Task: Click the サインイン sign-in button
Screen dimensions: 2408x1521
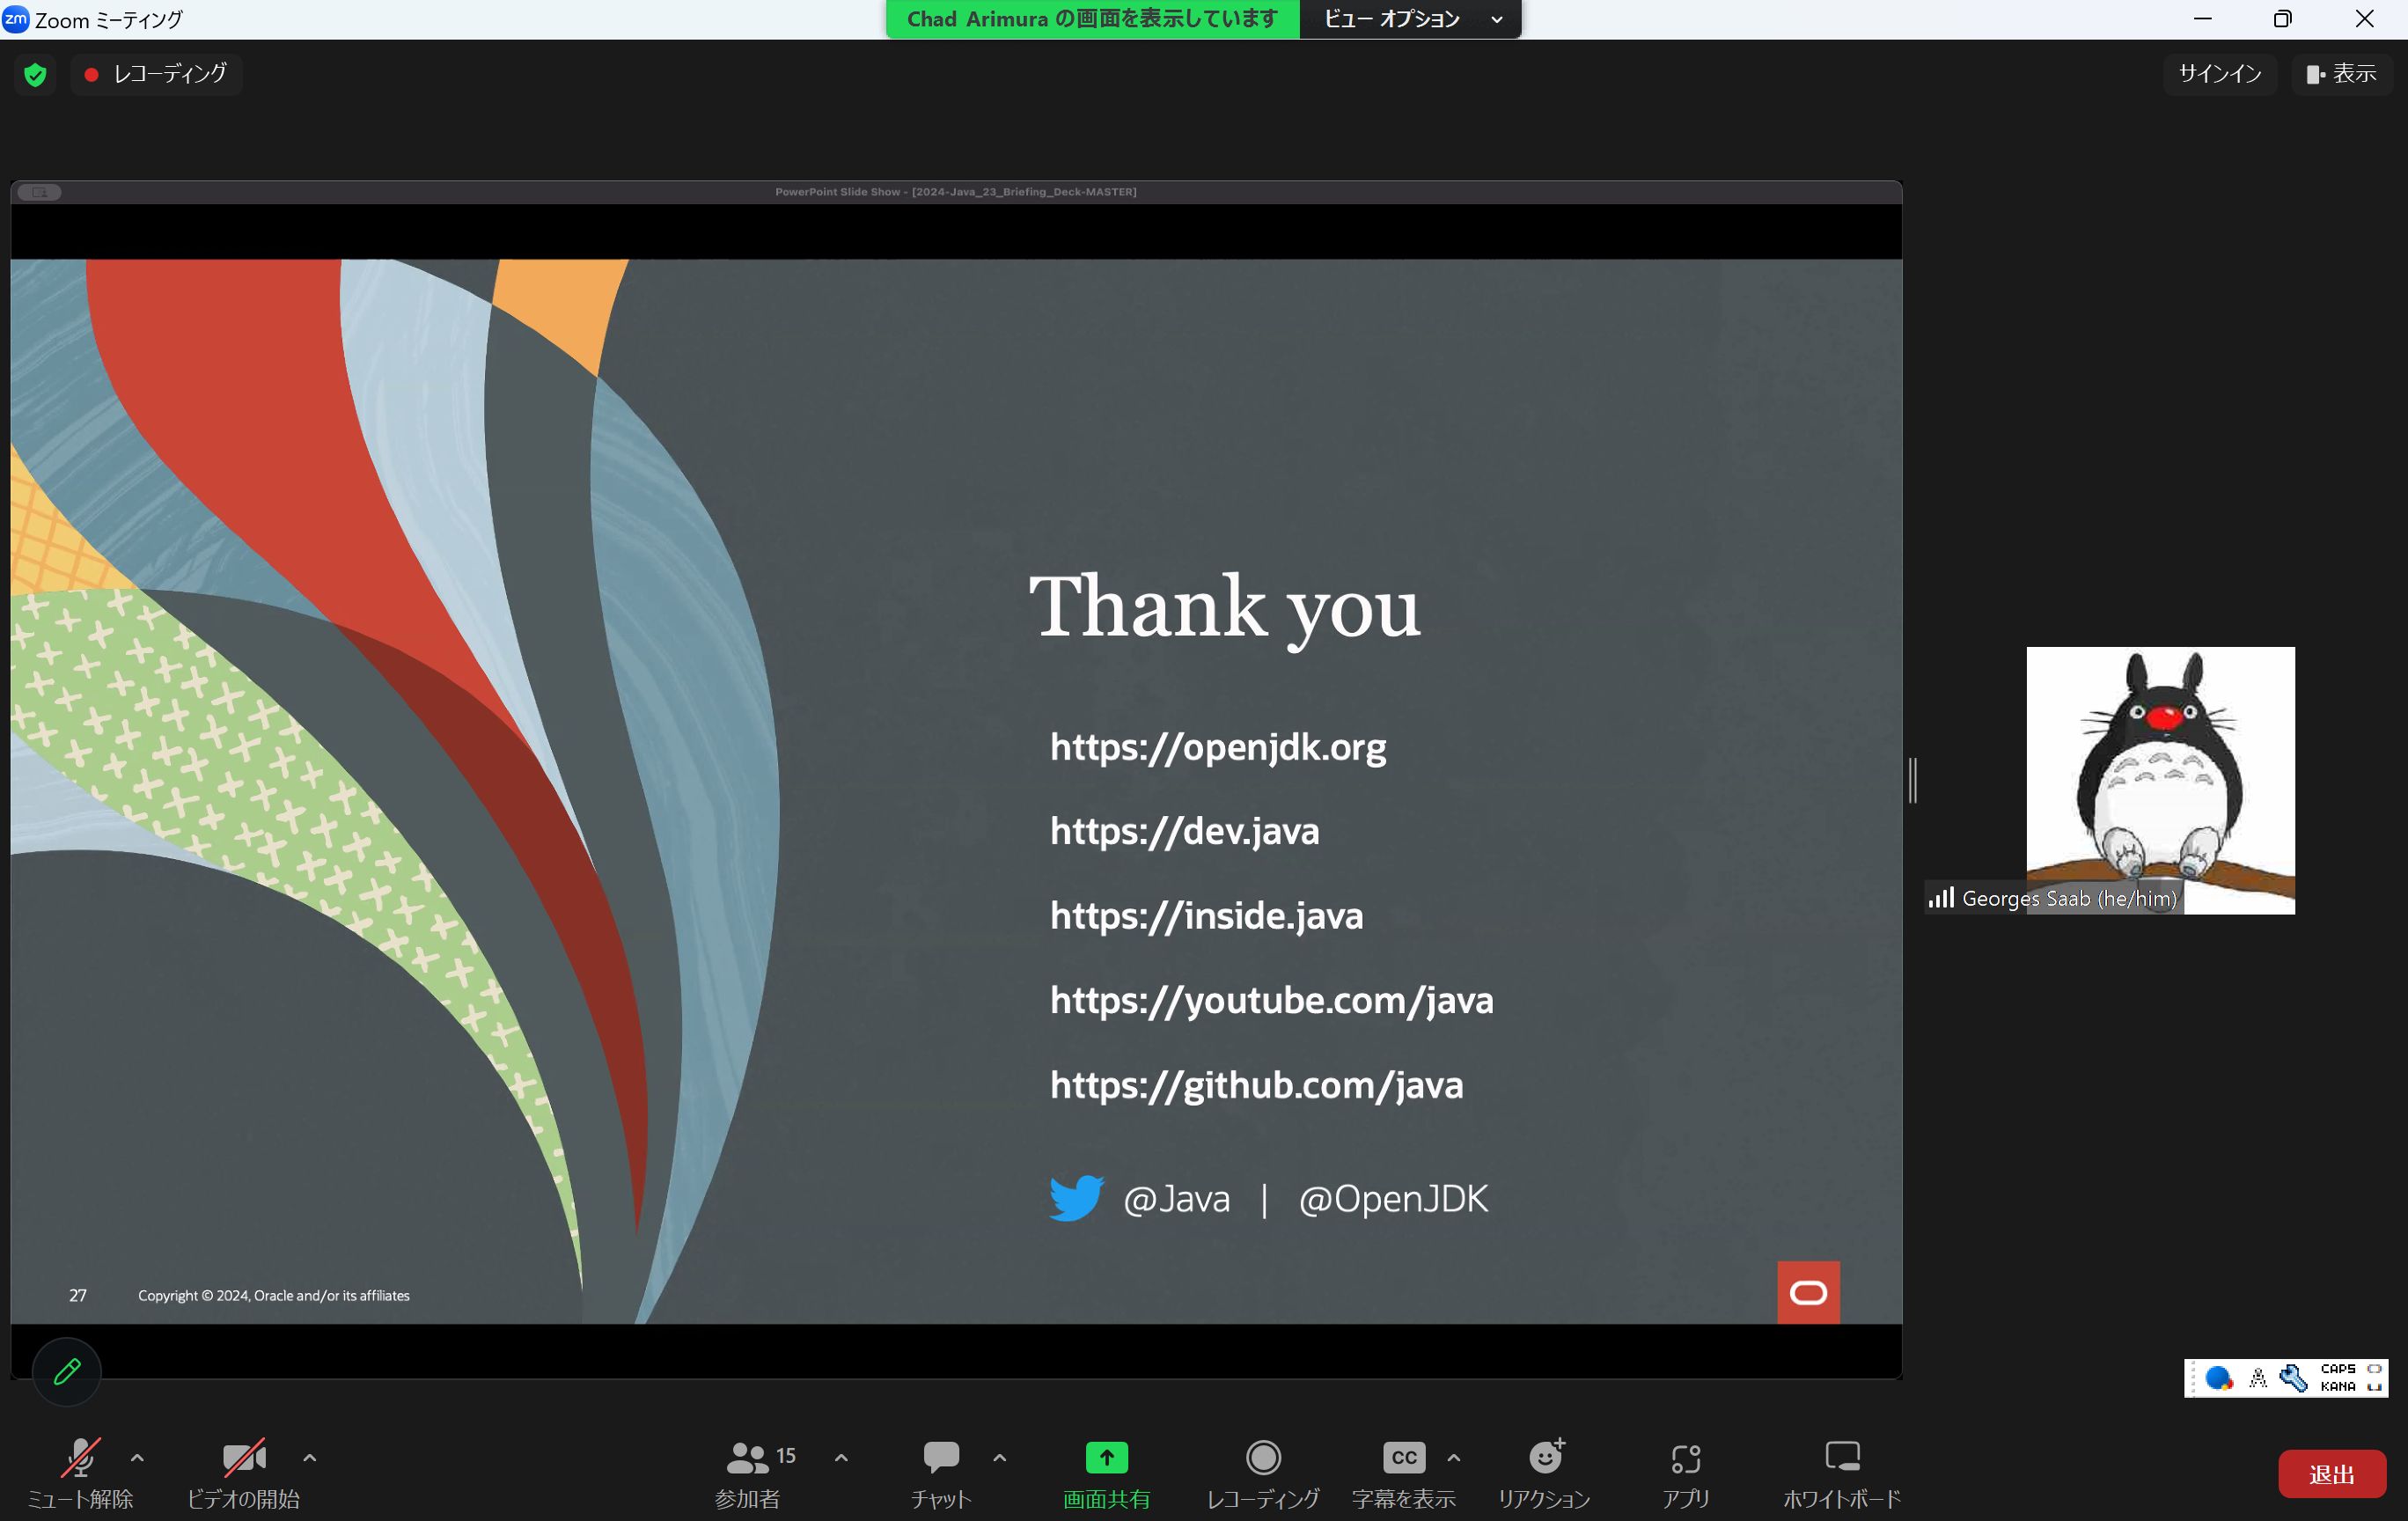Action: coord(2220,74)
